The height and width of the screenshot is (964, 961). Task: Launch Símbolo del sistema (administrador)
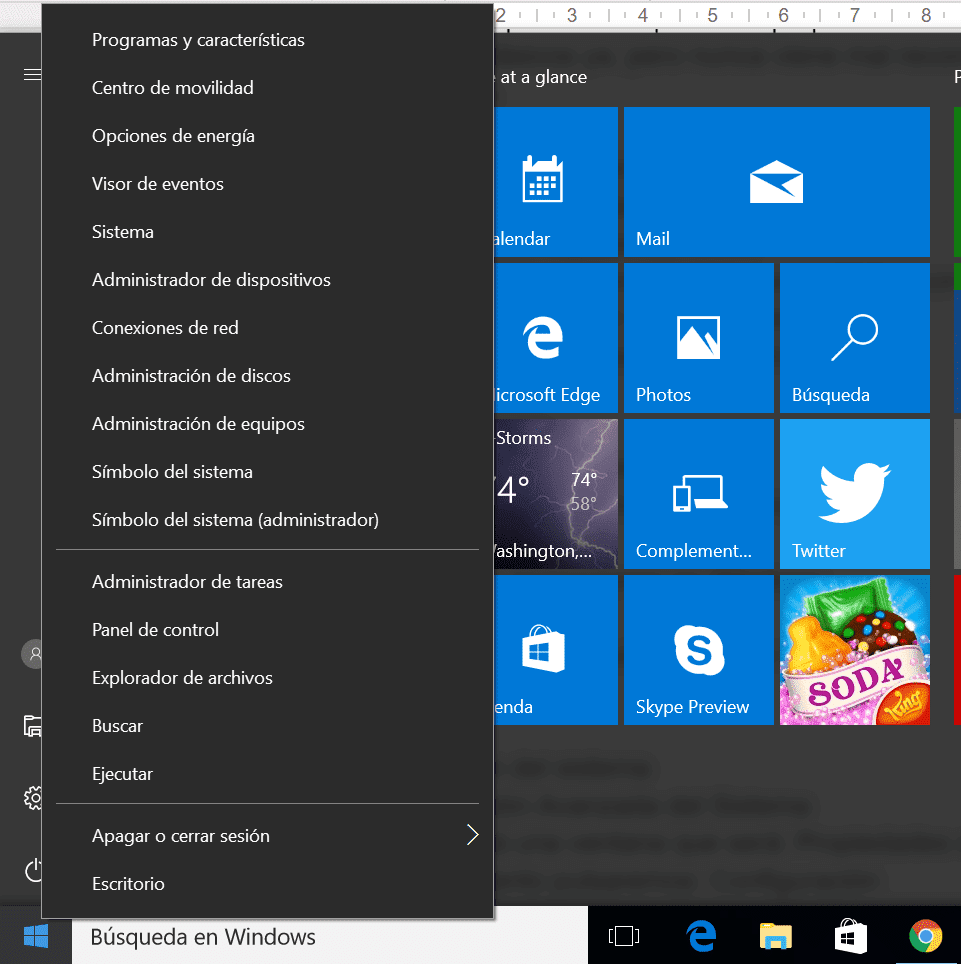click(267, 520)
